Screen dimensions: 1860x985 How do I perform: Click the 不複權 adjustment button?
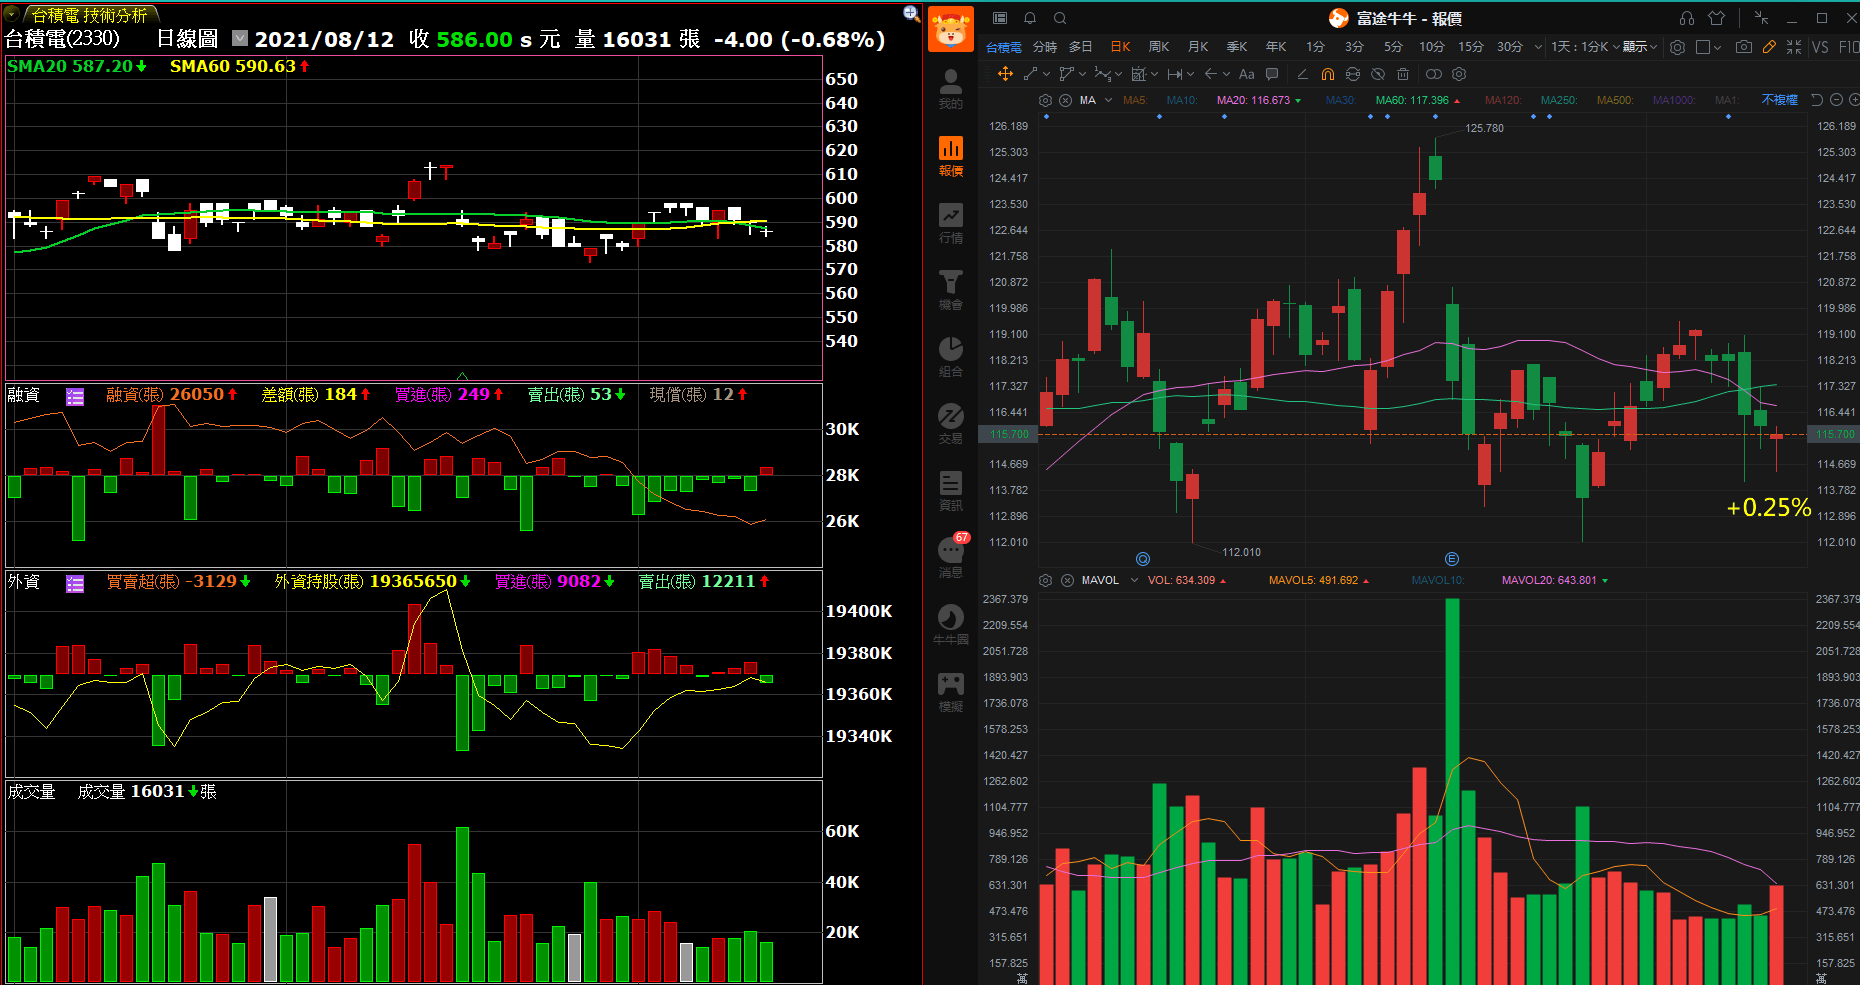point(1779,100)
